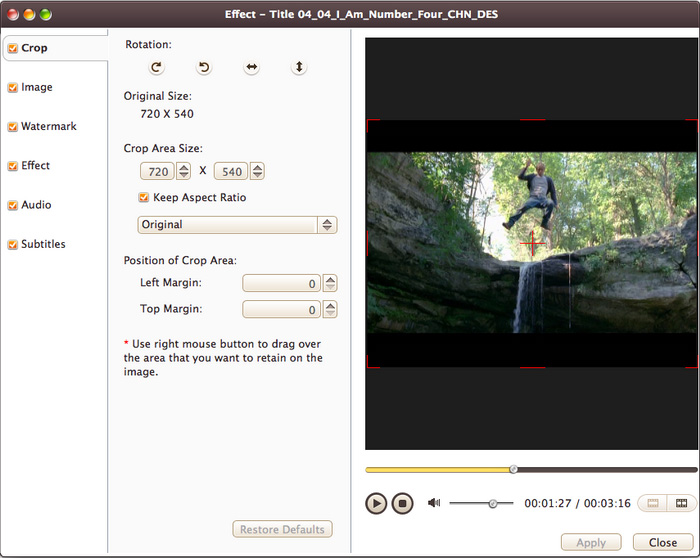Stop the video playback
Image resolution: width=700 pixels, height=558 pixels.
(402, 503)
